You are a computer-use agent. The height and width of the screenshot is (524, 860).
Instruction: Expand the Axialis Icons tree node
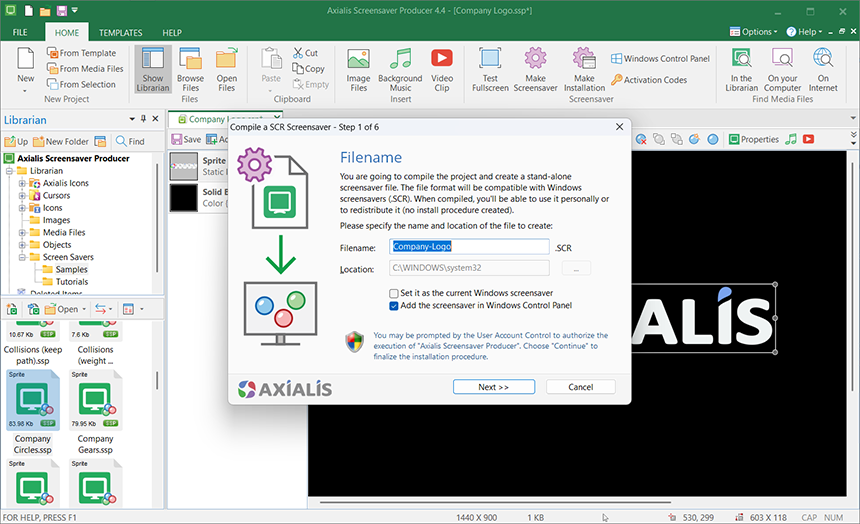22,183
